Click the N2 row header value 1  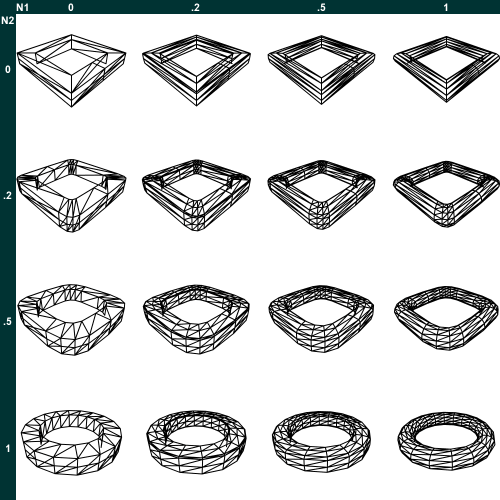[x=8, y=448]
